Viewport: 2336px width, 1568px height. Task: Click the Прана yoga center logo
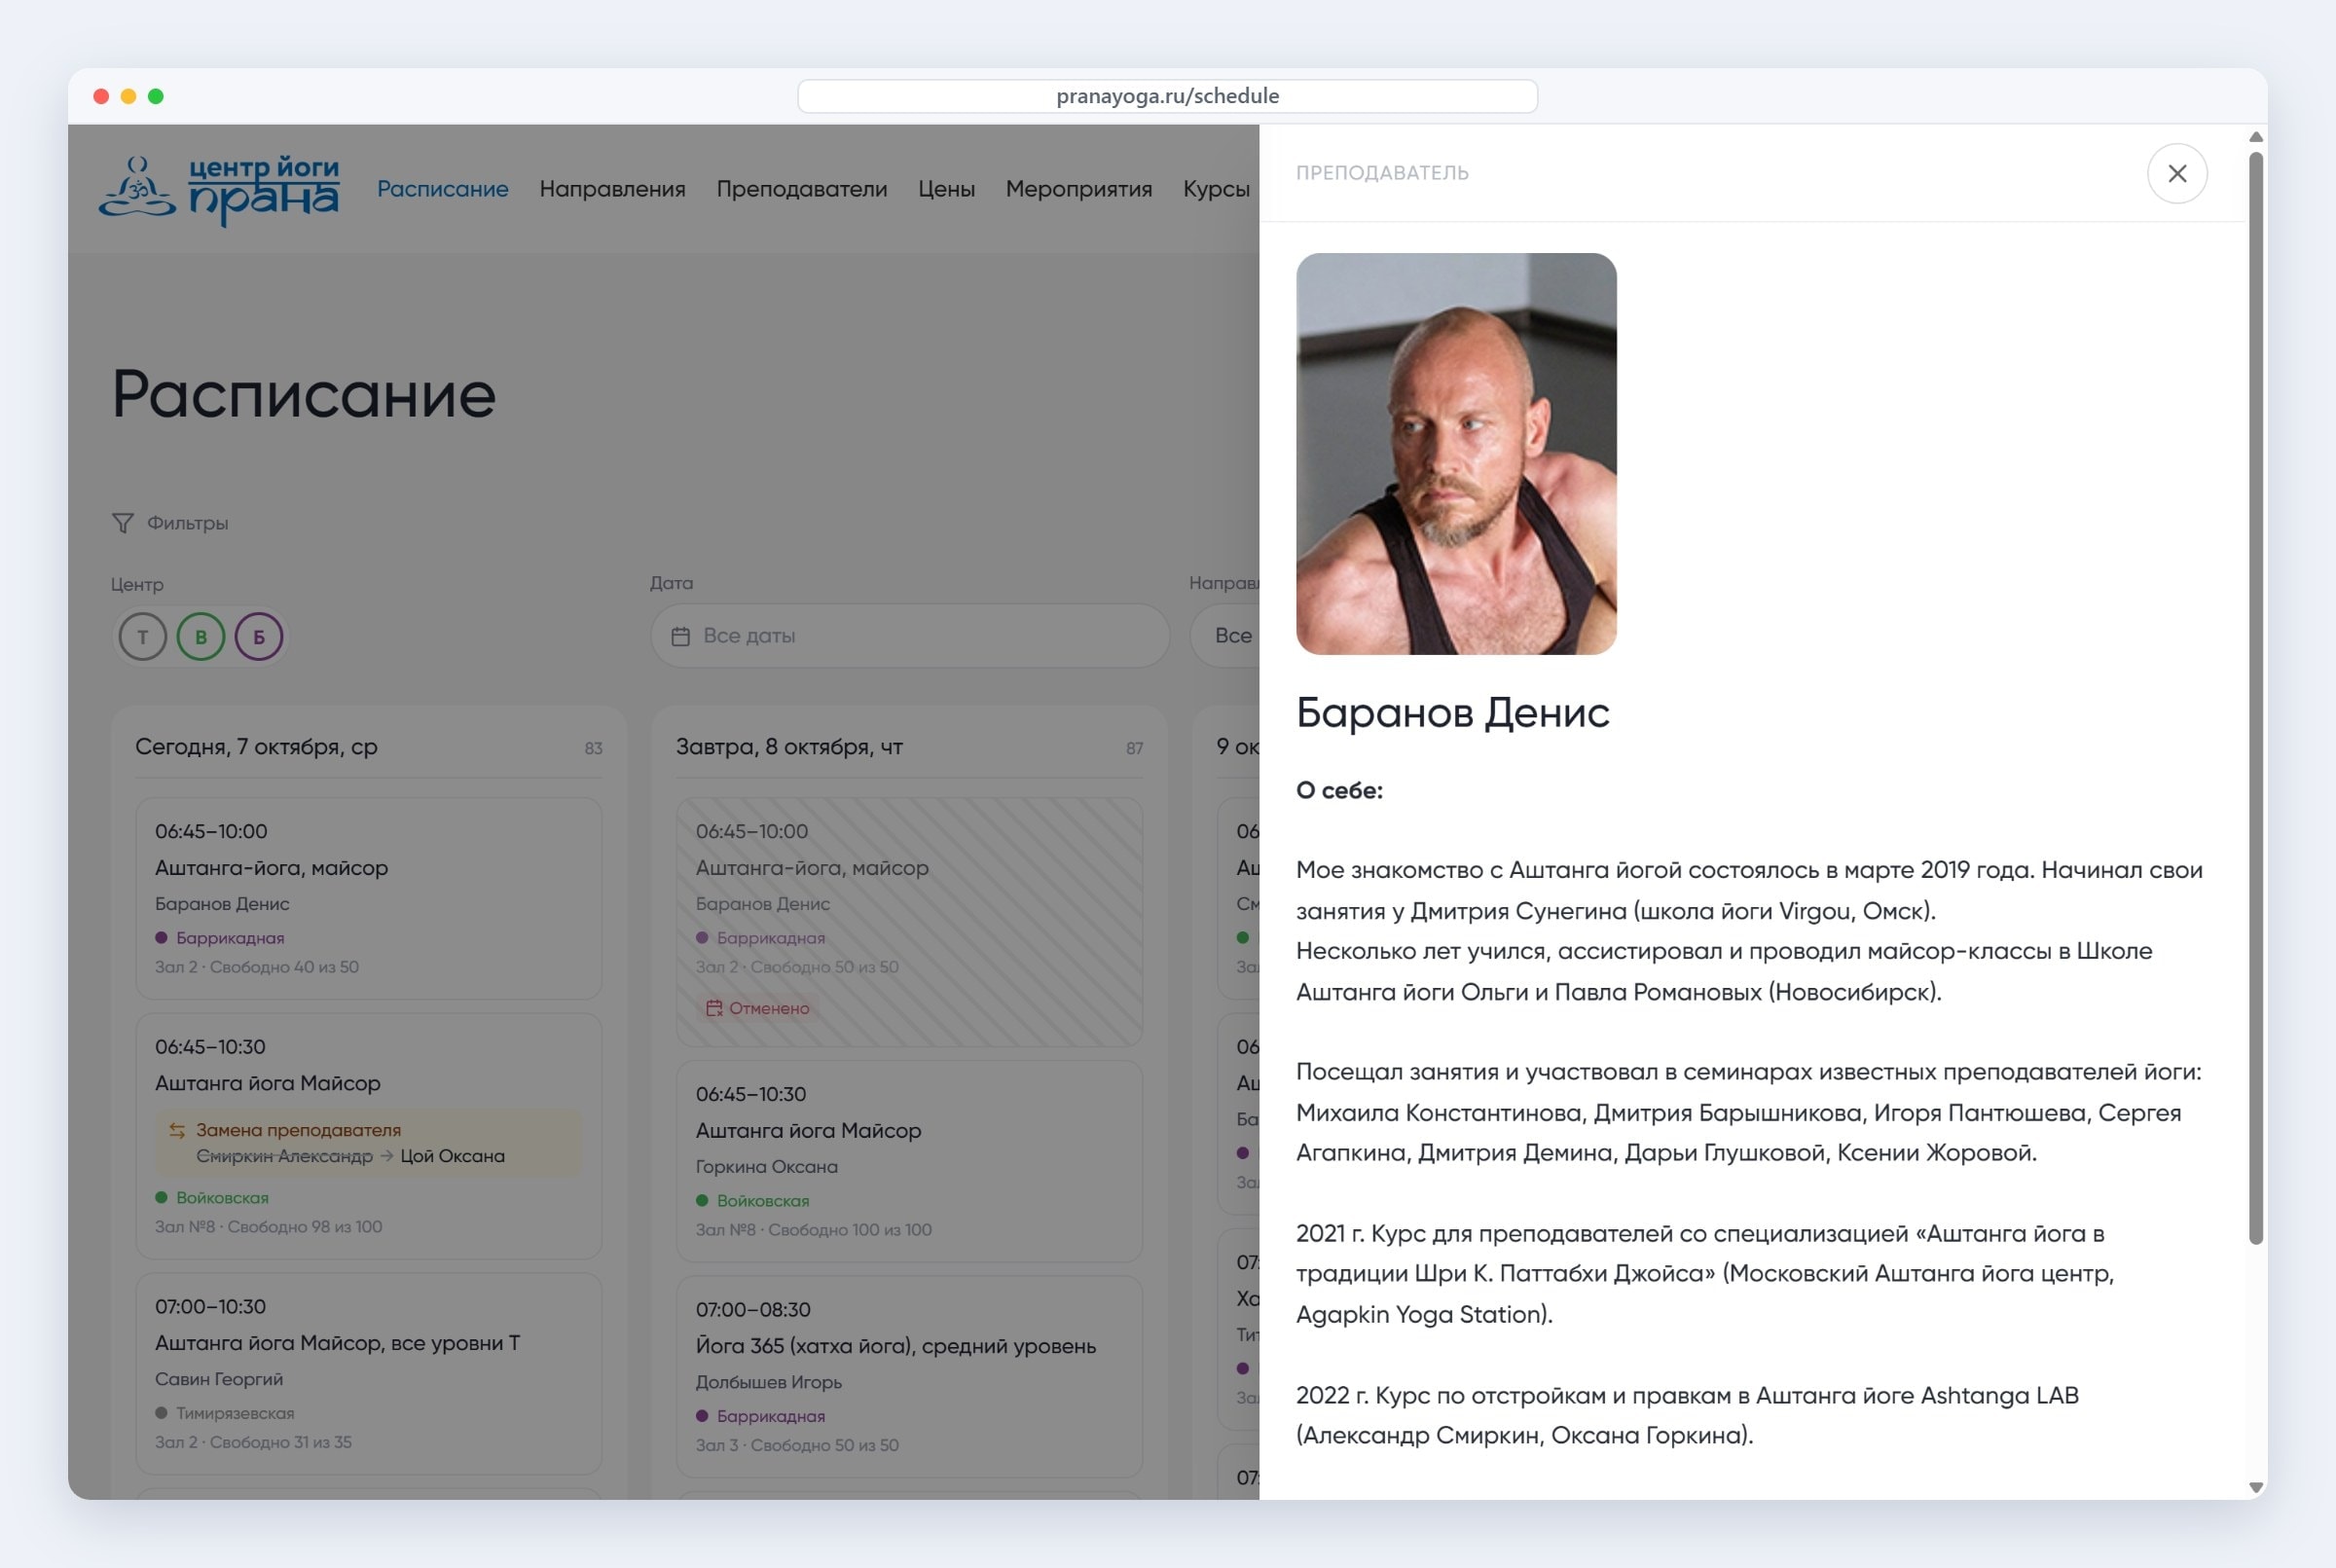(x=219, y=189)
